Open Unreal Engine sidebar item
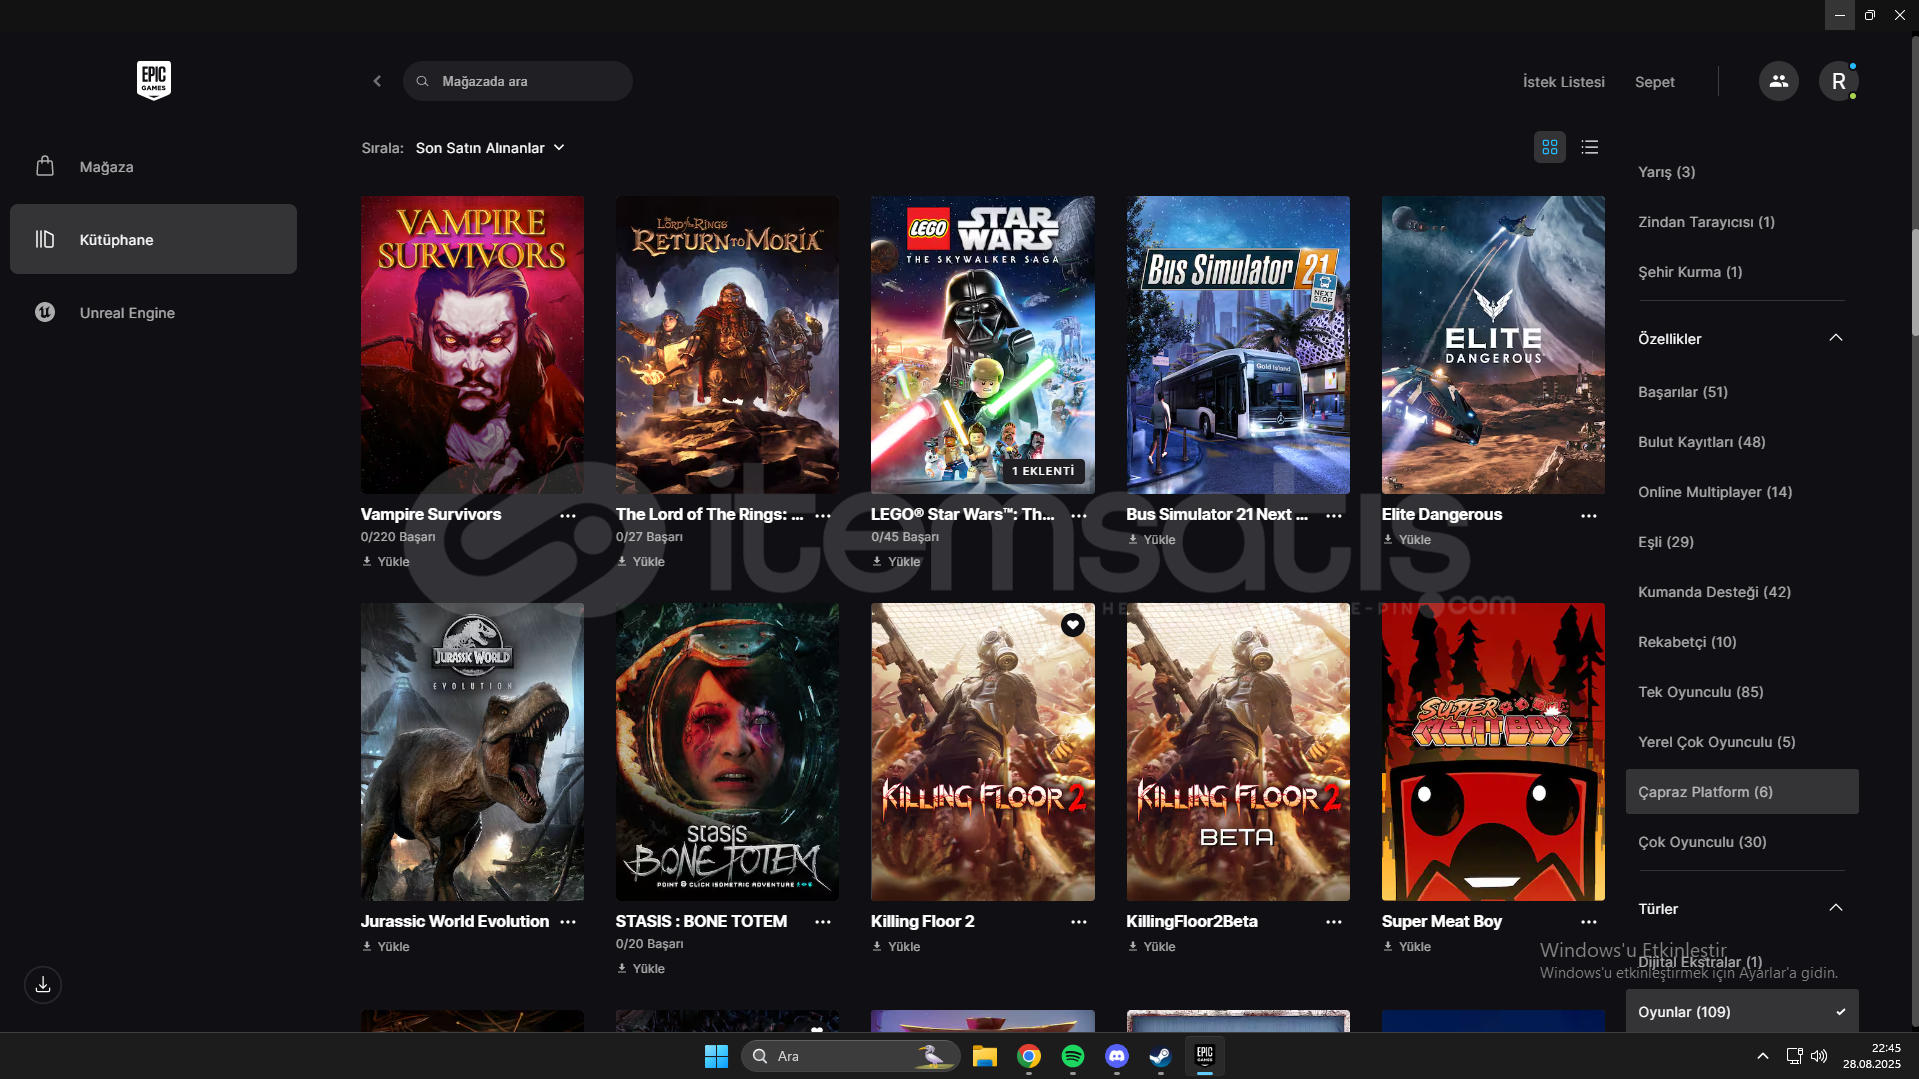Image resolution: width=1919 pixels, height=1079 pixels. (x=153, y=312)
